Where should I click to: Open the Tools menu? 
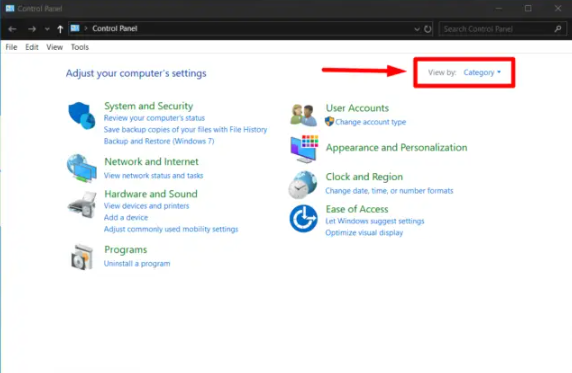(80, 47)
